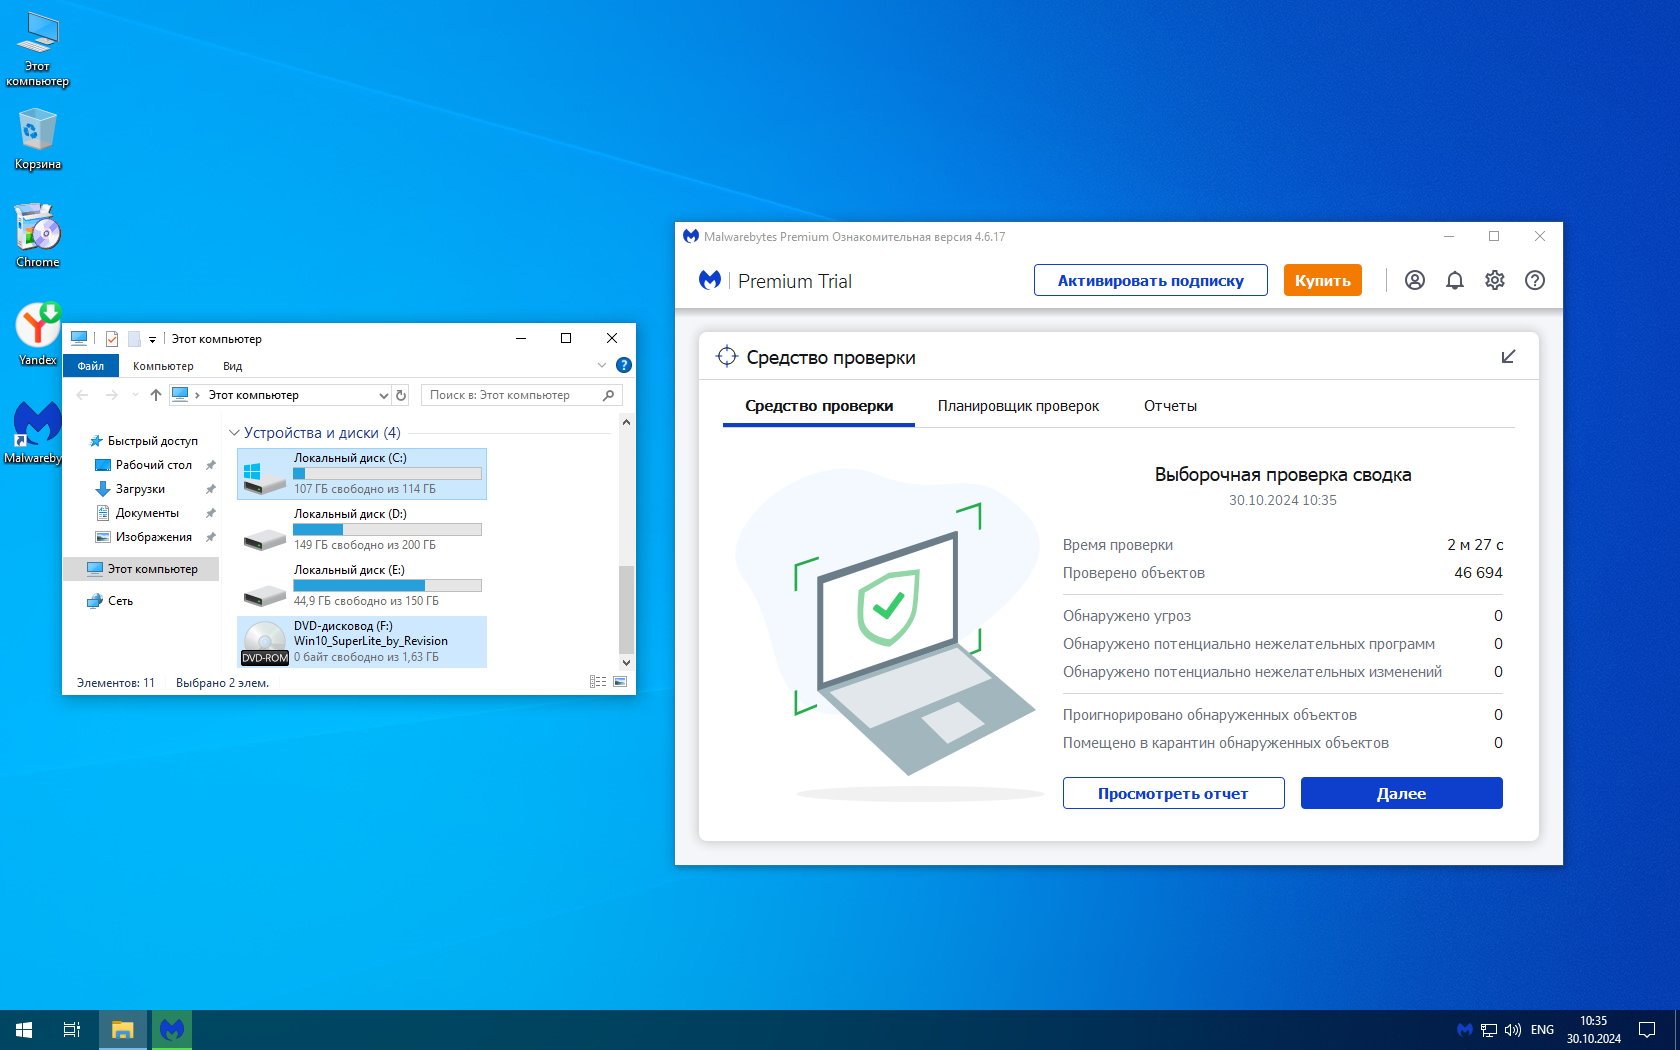Open the taskbar clock and date

pos(1593,1030)
